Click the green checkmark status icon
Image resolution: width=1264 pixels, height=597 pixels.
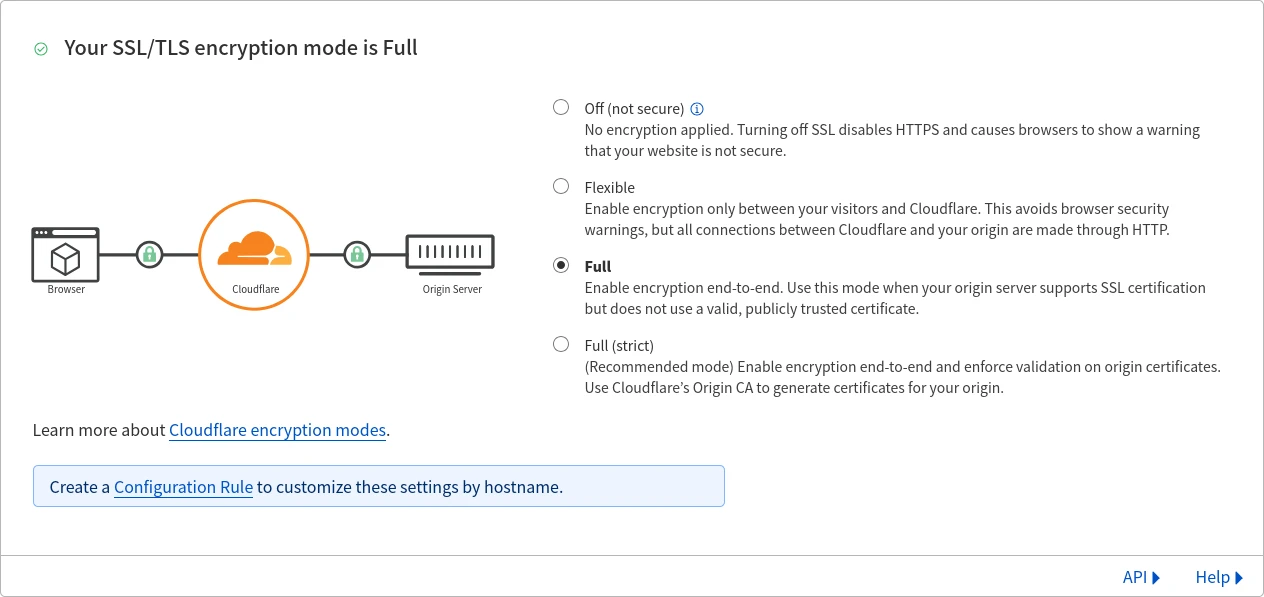[41, 48]
